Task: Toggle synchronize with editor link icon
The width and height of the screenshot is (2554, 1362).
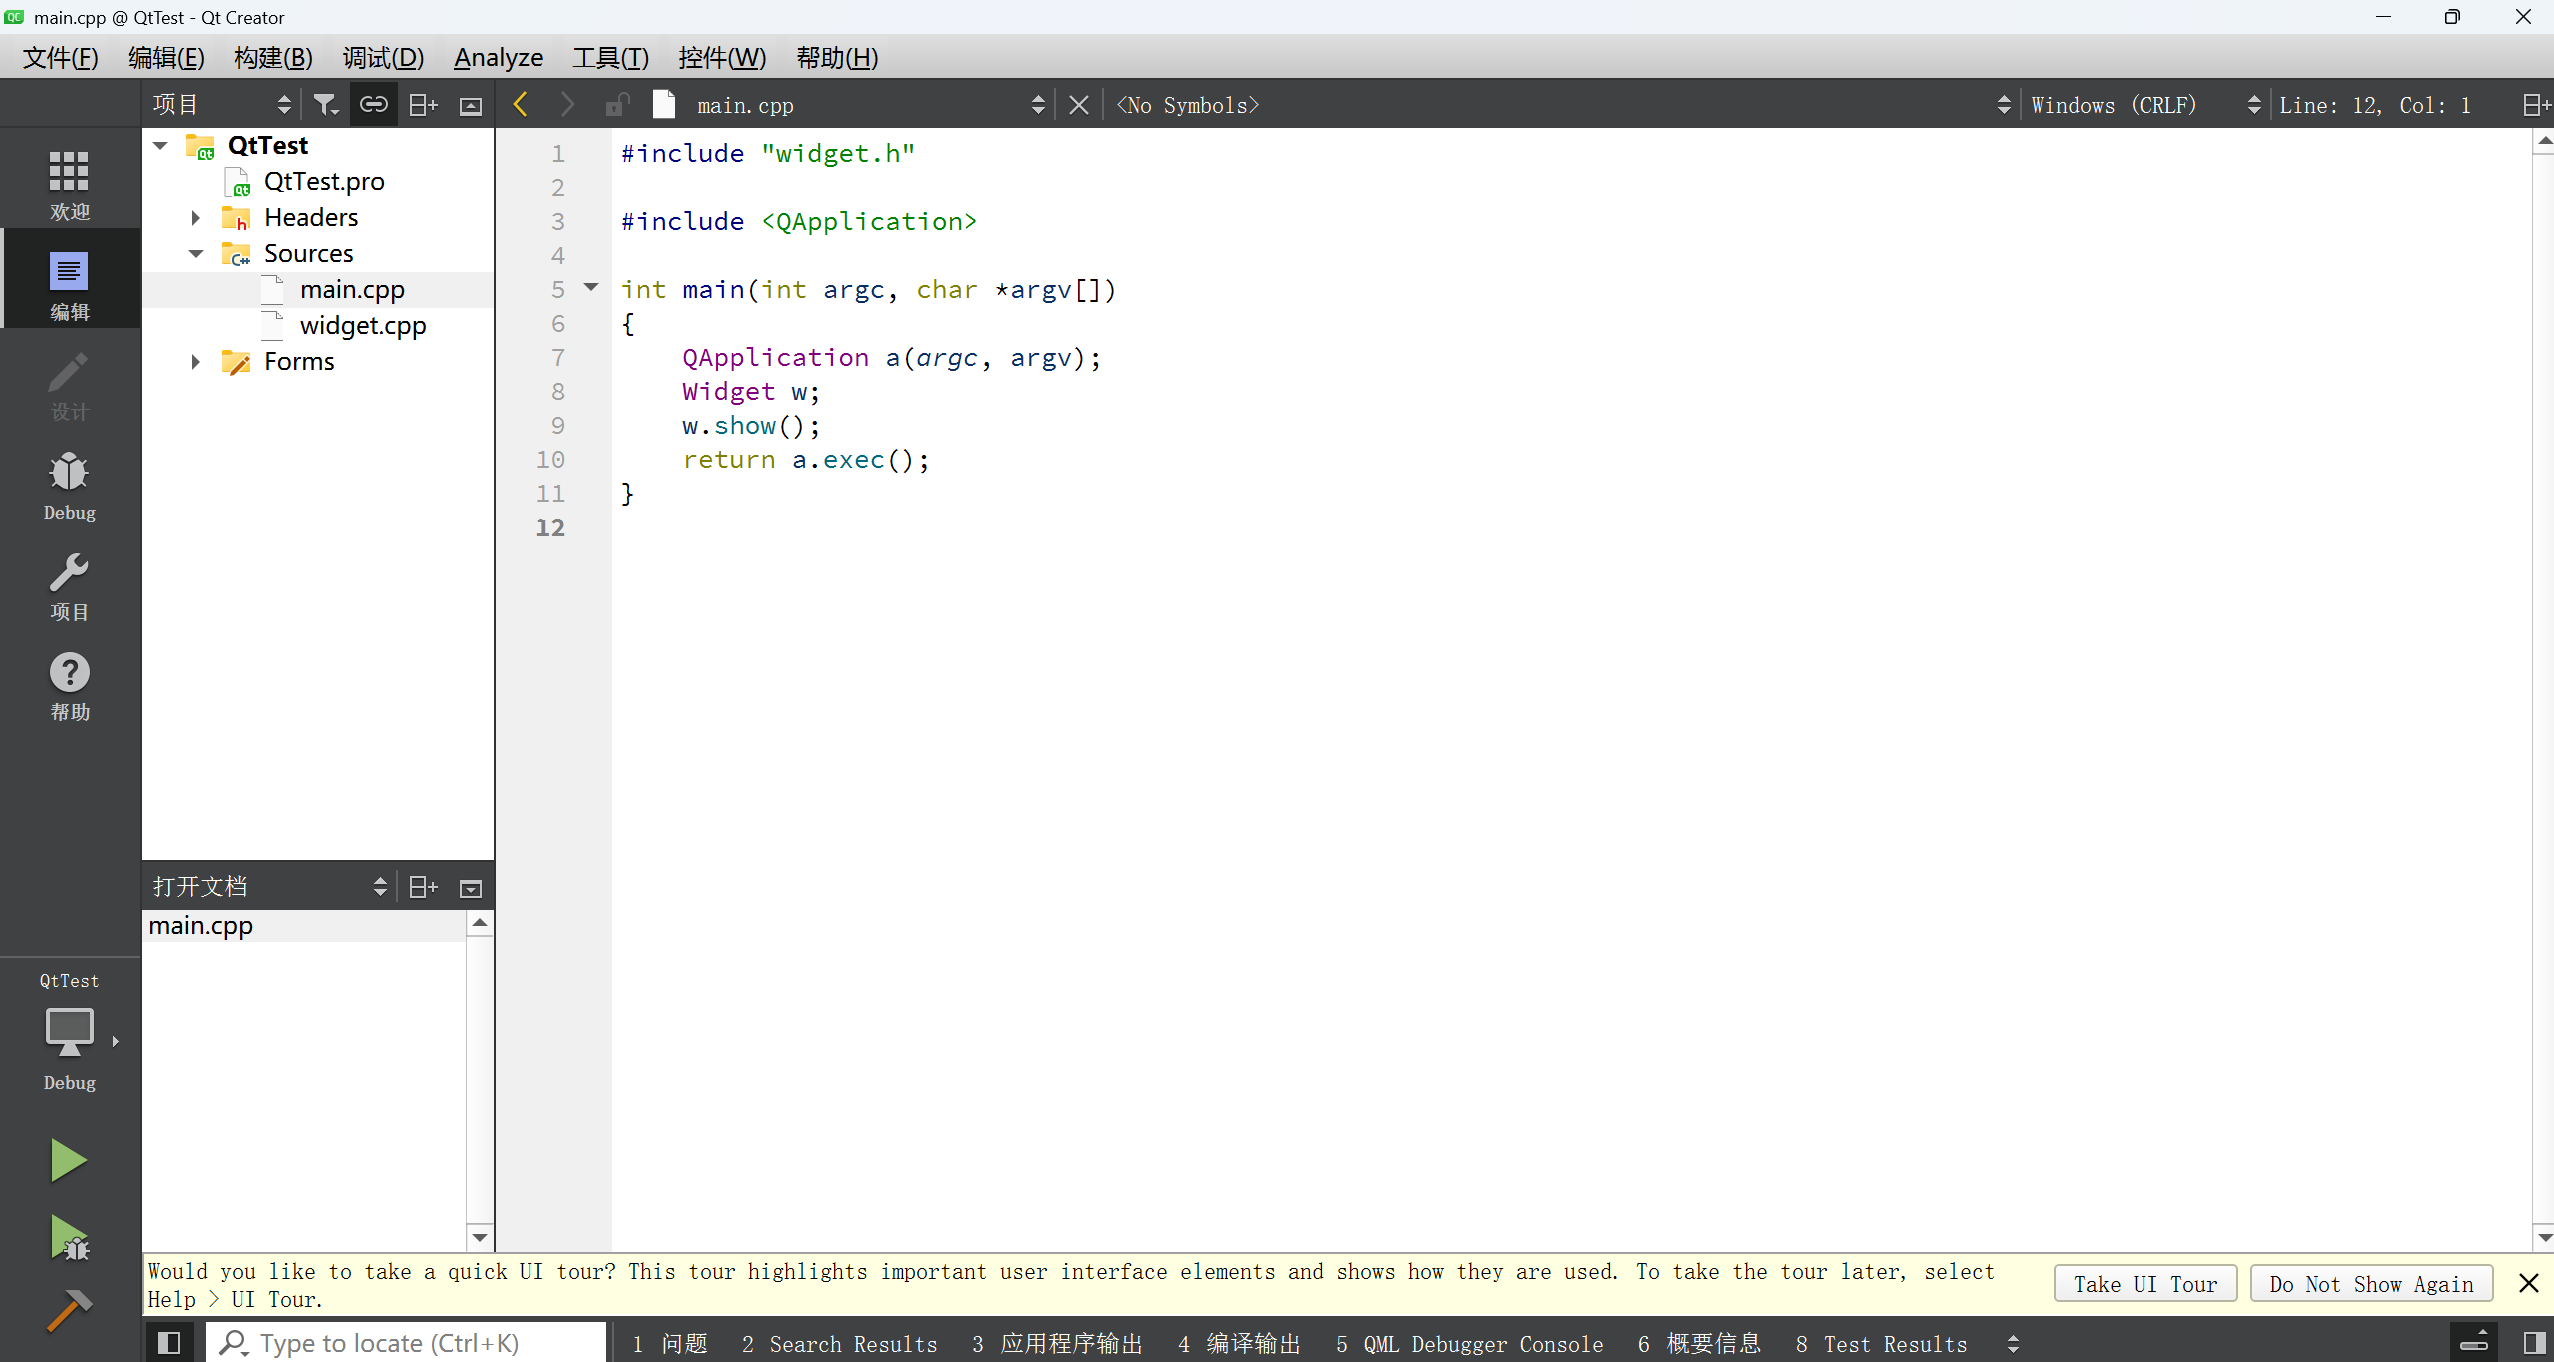Action: 373,105
